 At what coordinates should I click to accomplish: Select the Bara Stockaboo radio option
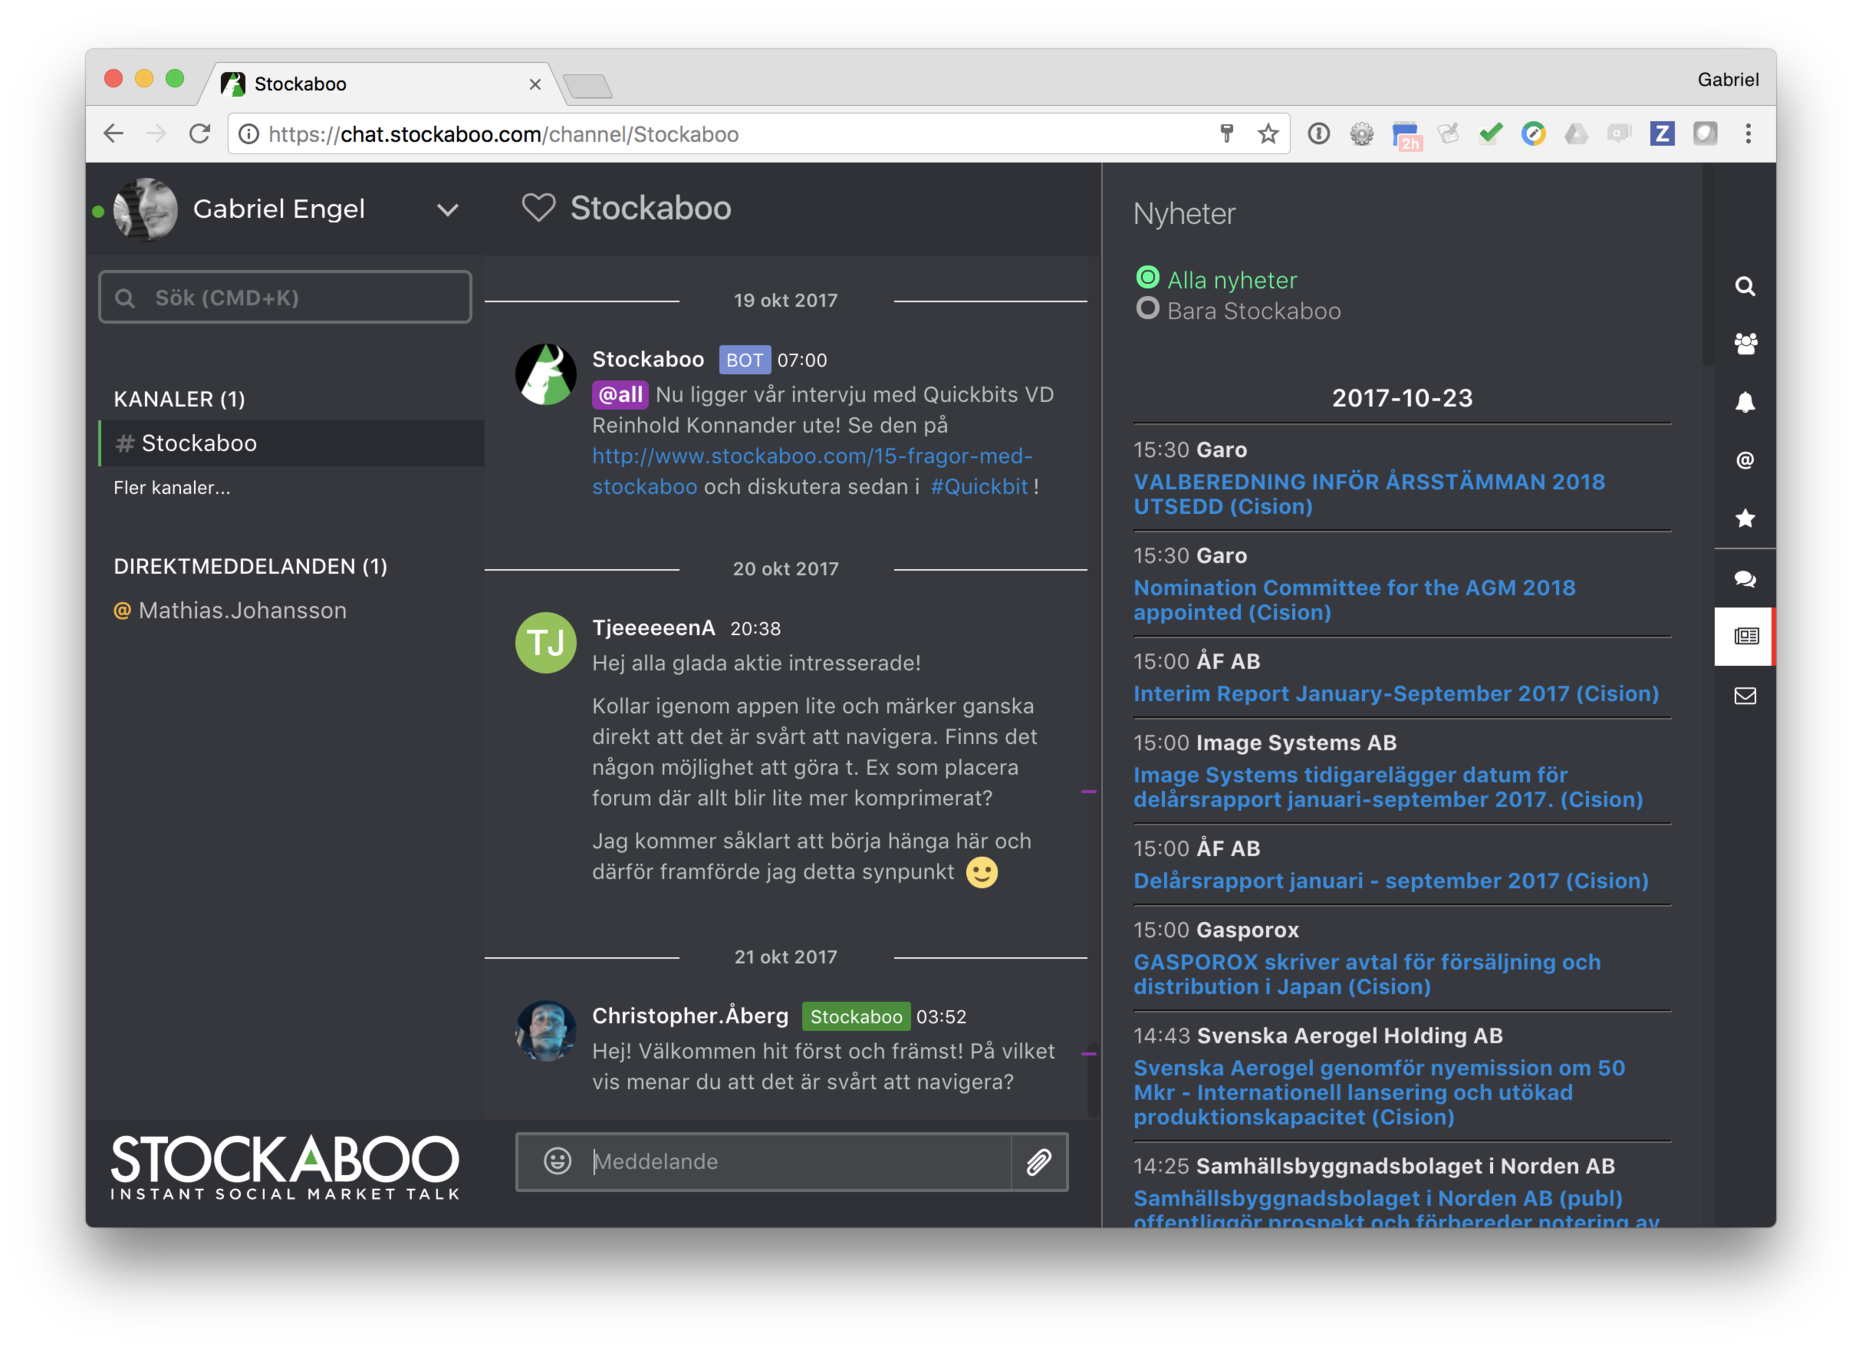(x=1148, y=308)
